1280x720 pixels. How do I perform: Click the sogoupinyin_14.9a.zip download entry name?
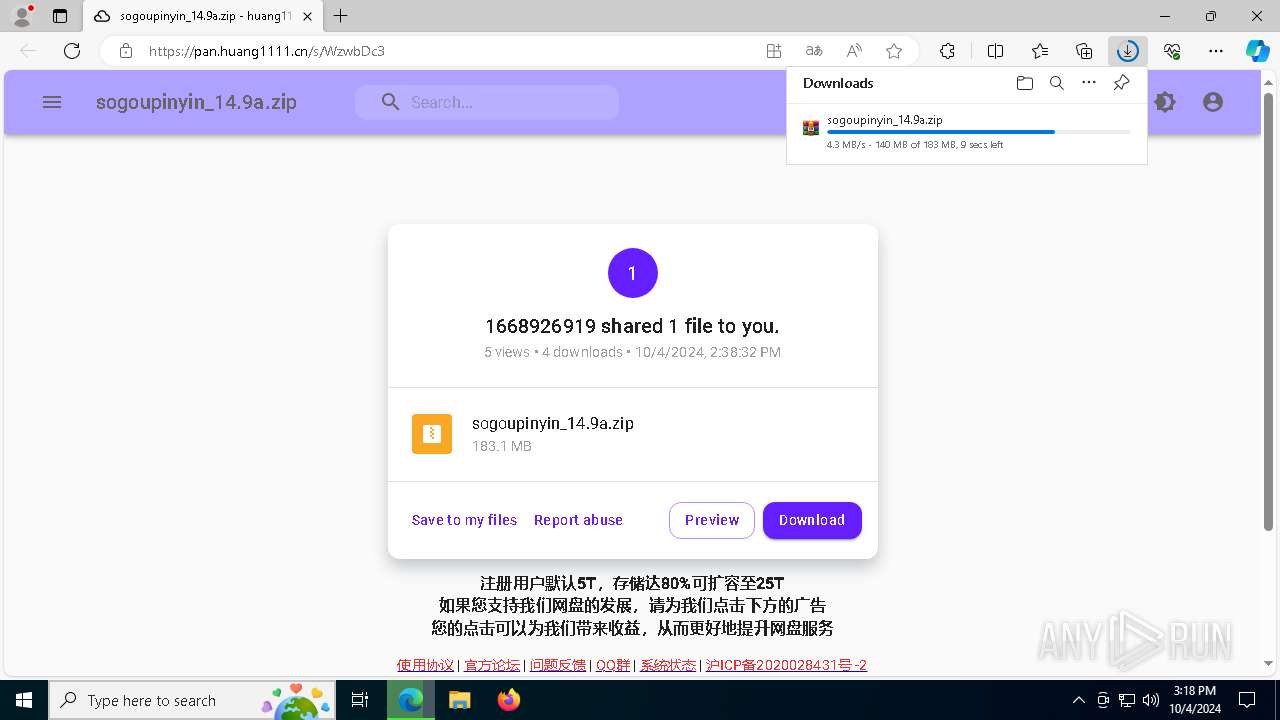point(884,120)
